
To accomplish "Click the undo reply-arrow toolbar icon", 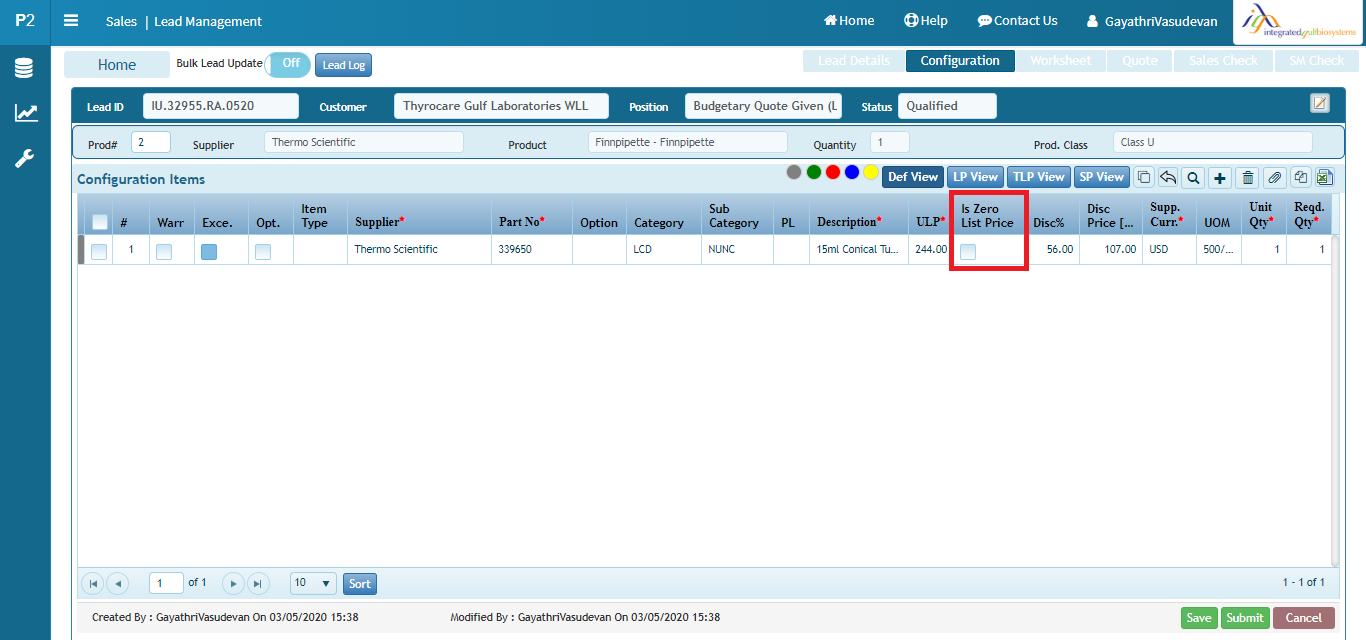I will click(x=1168, y=177).
